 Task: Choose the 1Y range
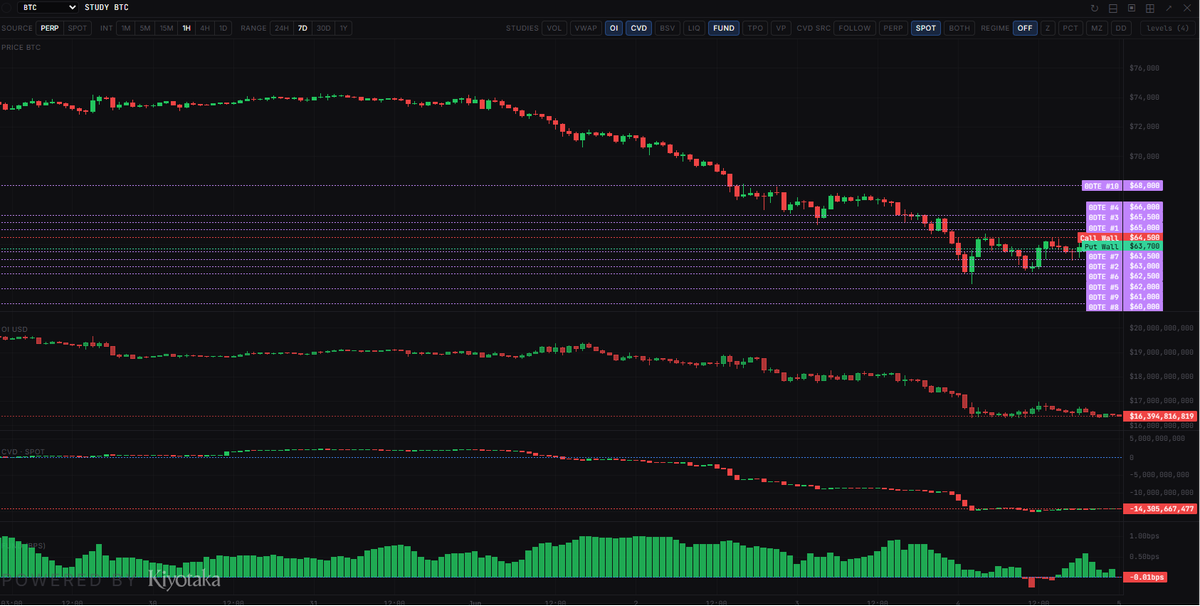[x=343, y=28]
